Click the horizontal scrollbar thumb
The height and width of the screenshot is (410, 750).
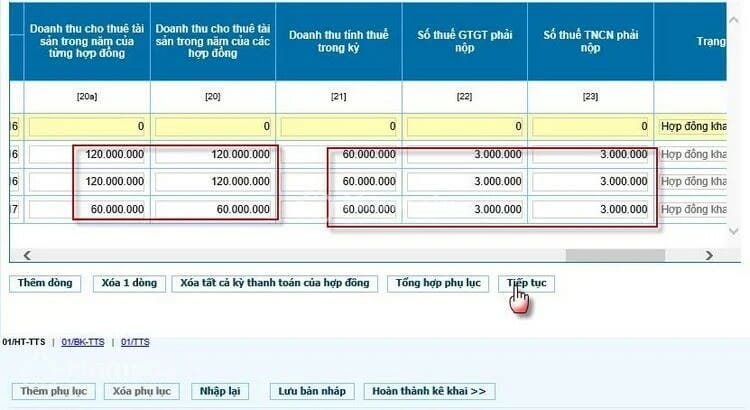click(x=615, y=255)
